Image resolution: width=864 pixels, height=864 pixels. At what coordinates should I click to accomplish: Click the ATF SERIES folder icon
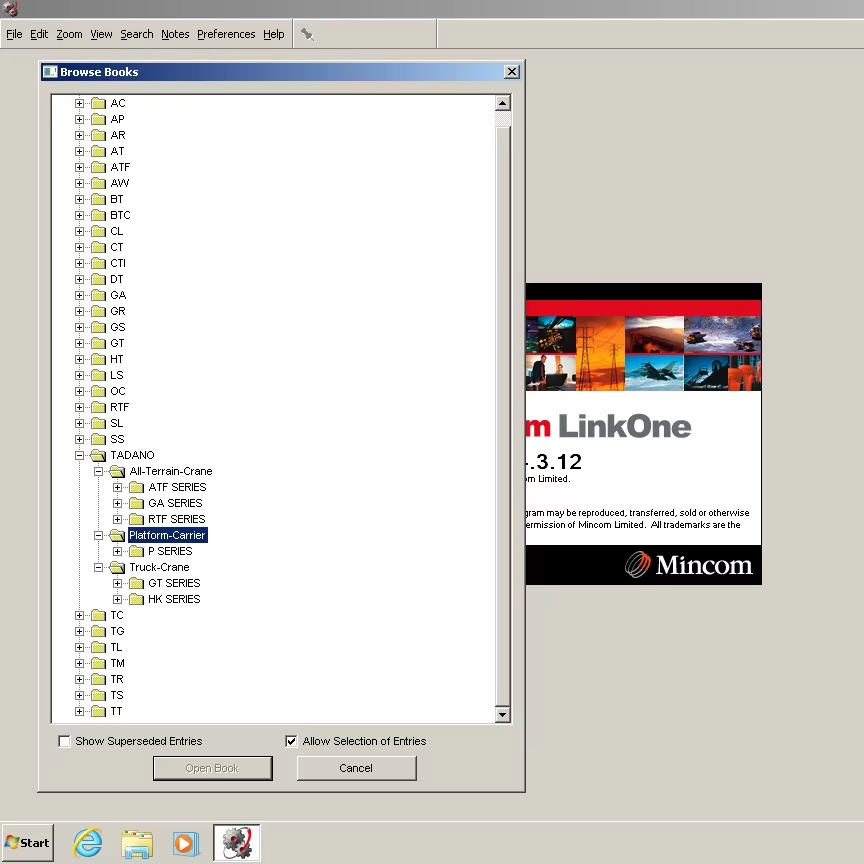[137, 487]
